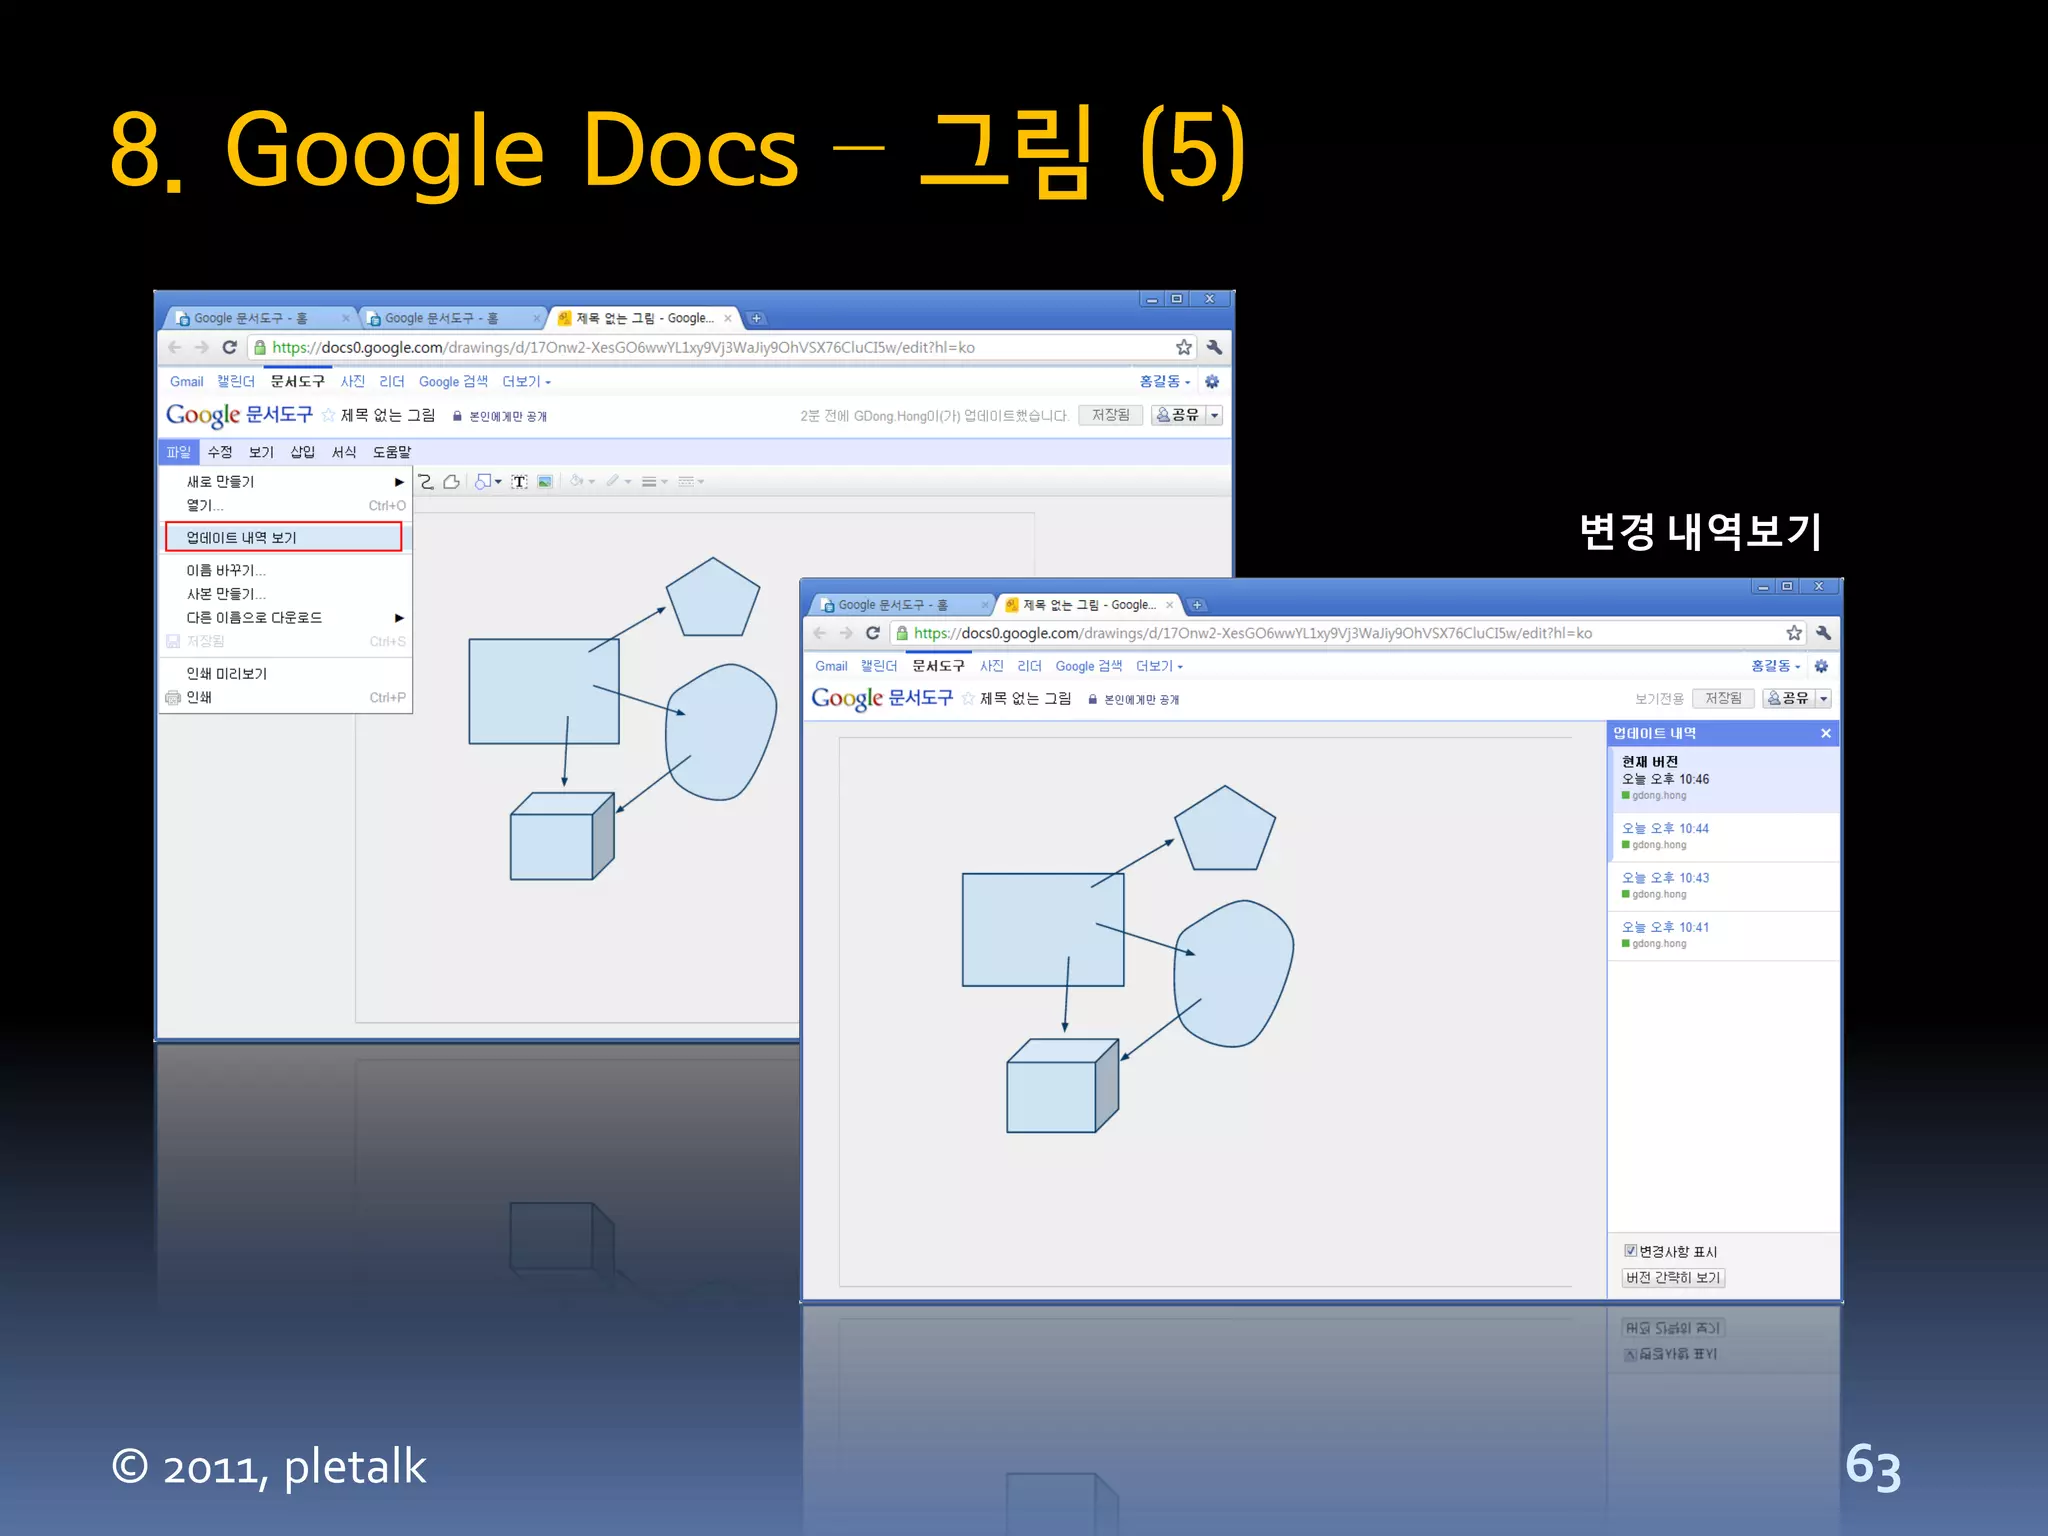
Task: Click reload icon in back browser window
Action: coord(229,347)
